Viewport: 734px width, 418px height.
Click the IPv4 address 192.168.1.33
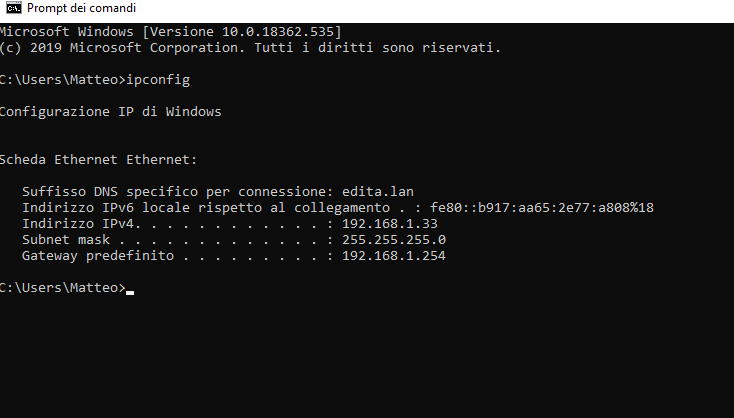pos(389,223)
